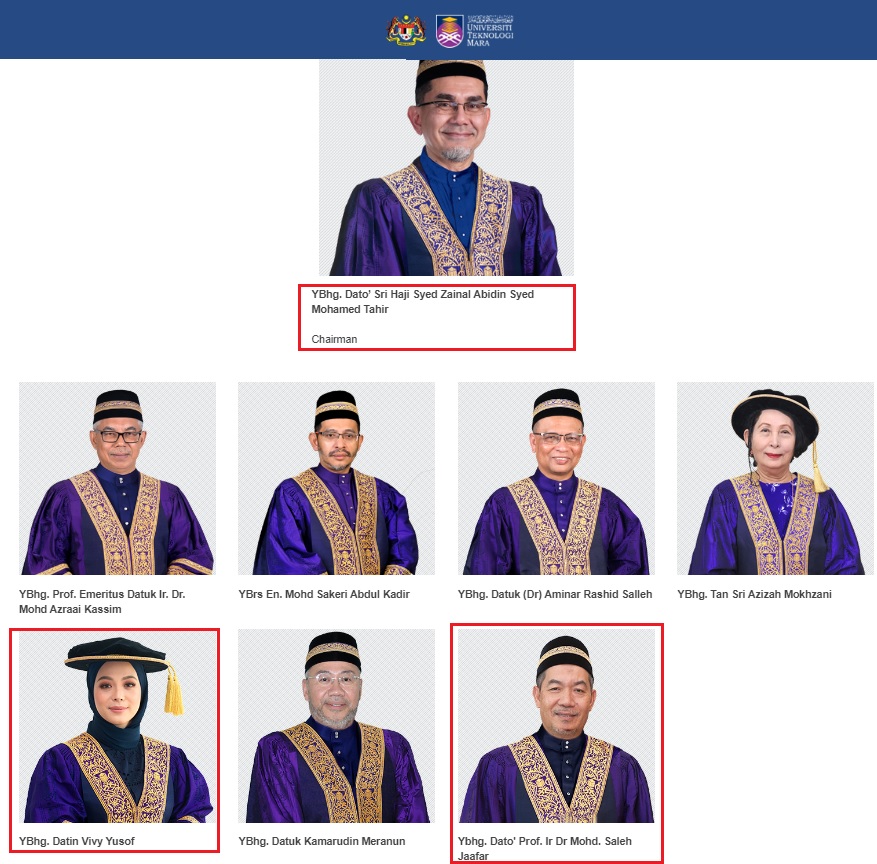Image resolution: width=877 pixels, height=864 pixels.
Task: Click the name Mohd Azraai Kassim
Action: click(x=102, y=601)
